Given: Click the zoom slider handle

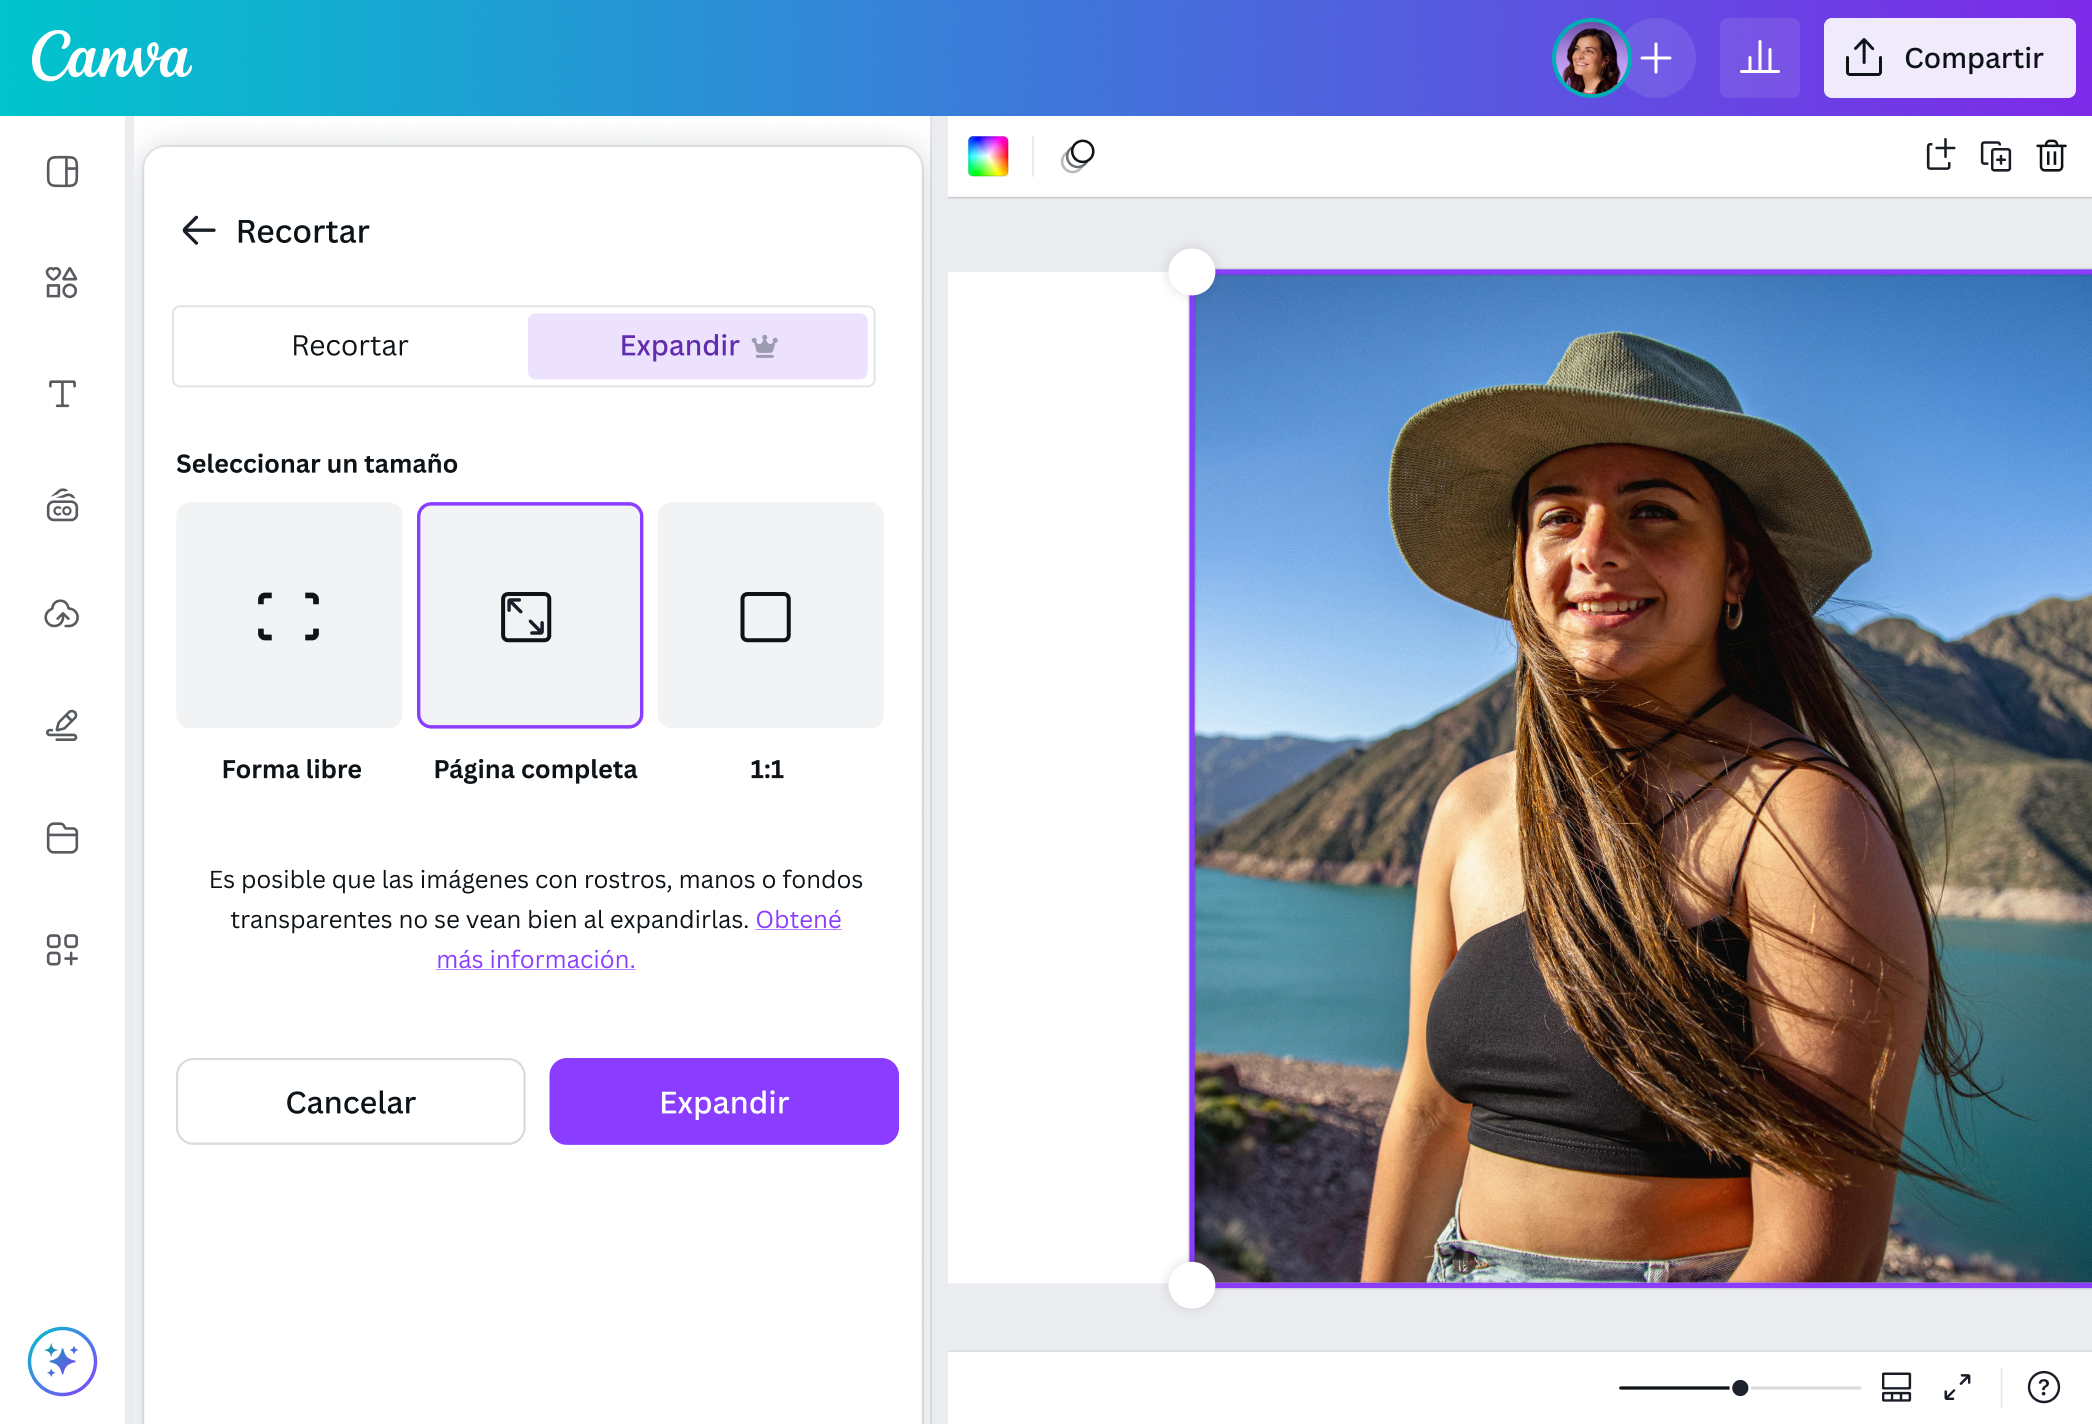Looking at the screenshot, I should click(x=1740, y=1388).
